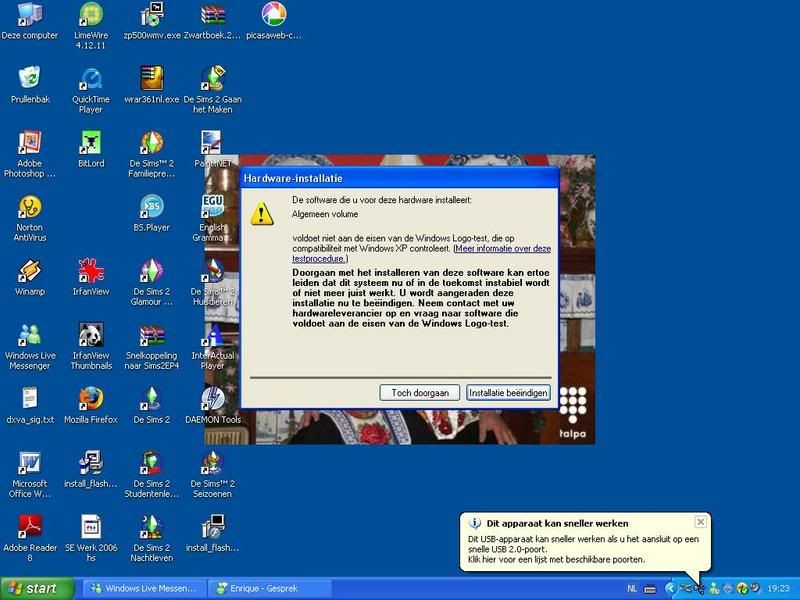The height and width of the screenshot is (600, 800).
Task: Open the BitLord desktop icon
Action: [x=91, y=149]
